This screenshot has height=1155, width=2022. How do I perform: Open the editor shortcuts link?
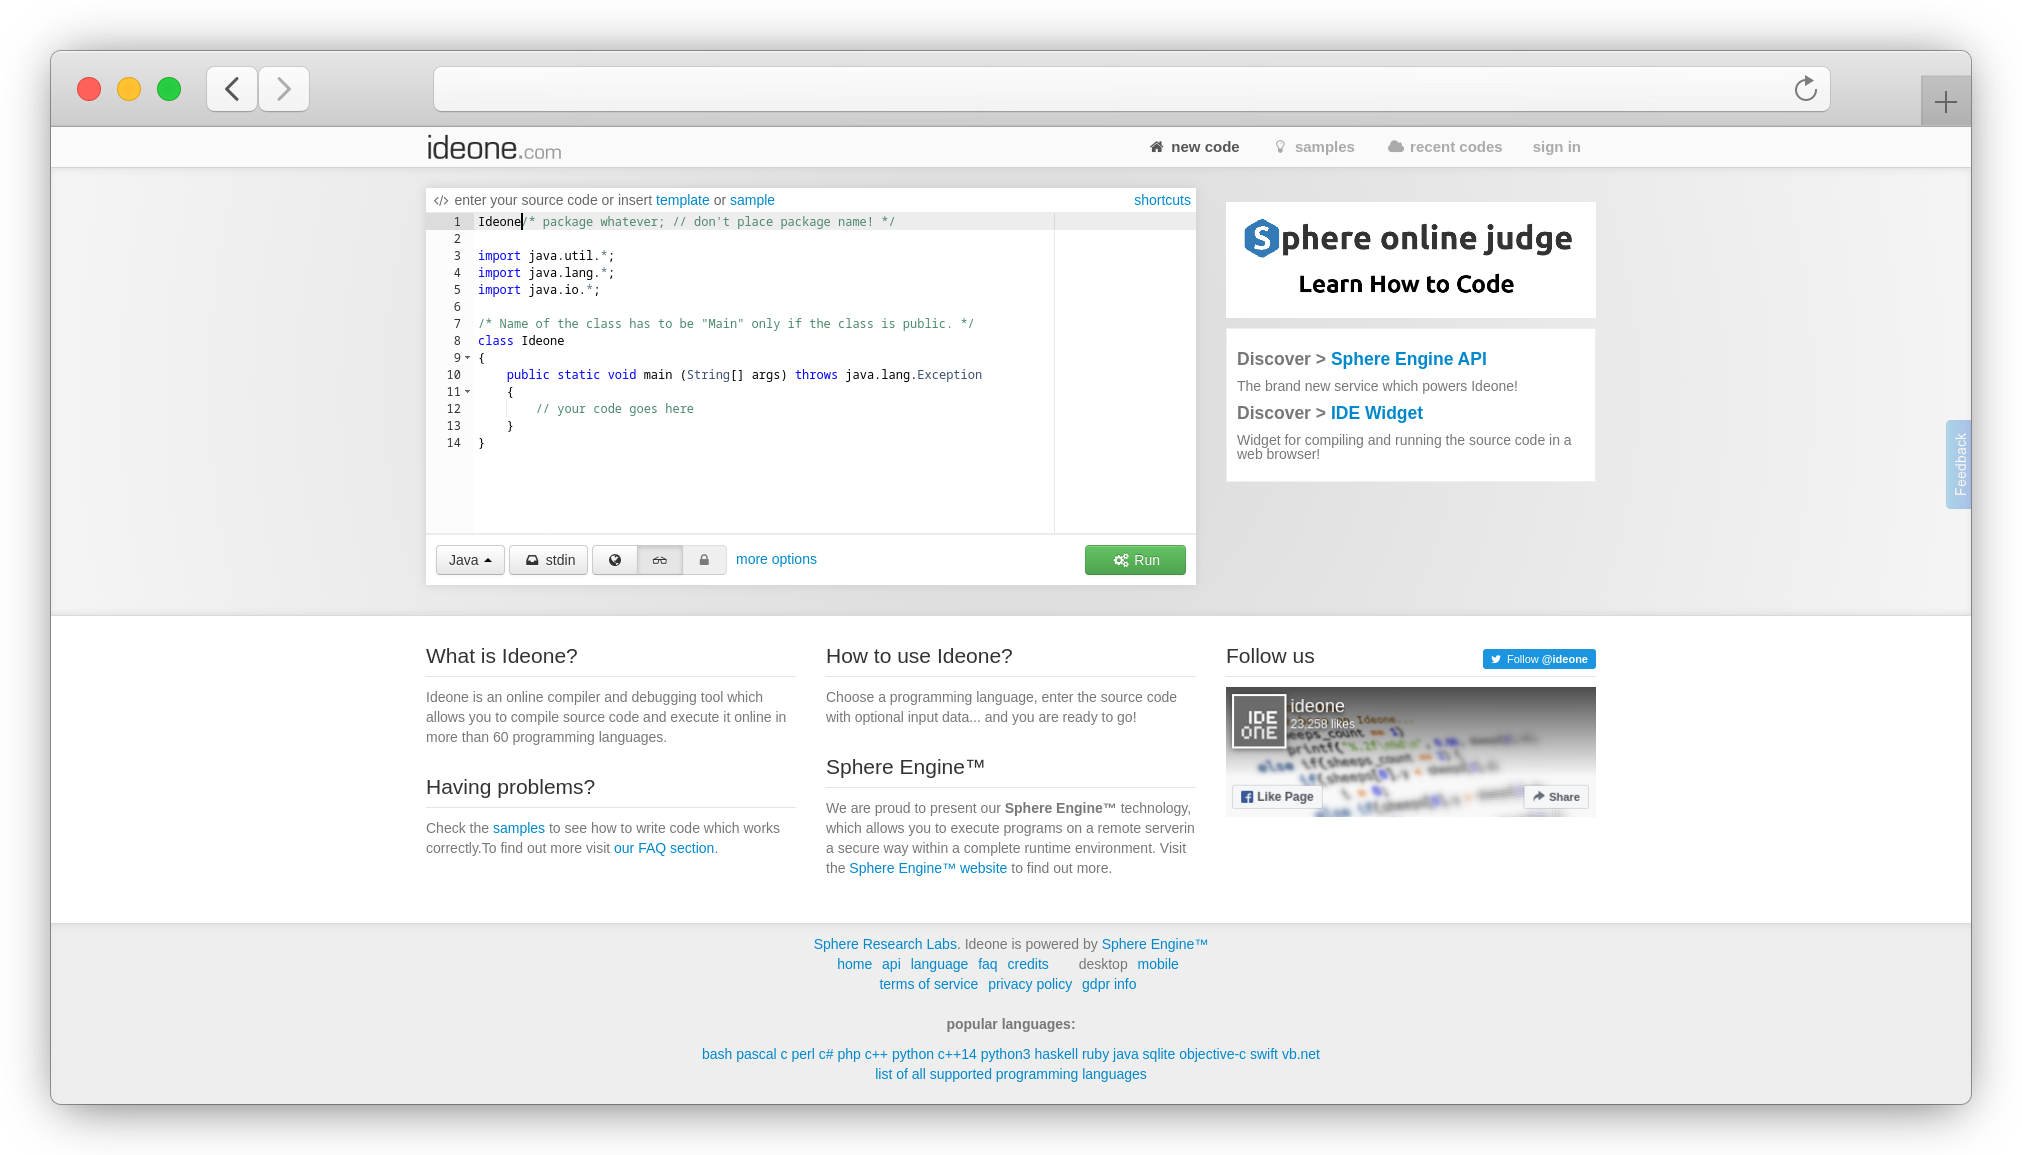pyautogui.click(x=1162, y=200)
